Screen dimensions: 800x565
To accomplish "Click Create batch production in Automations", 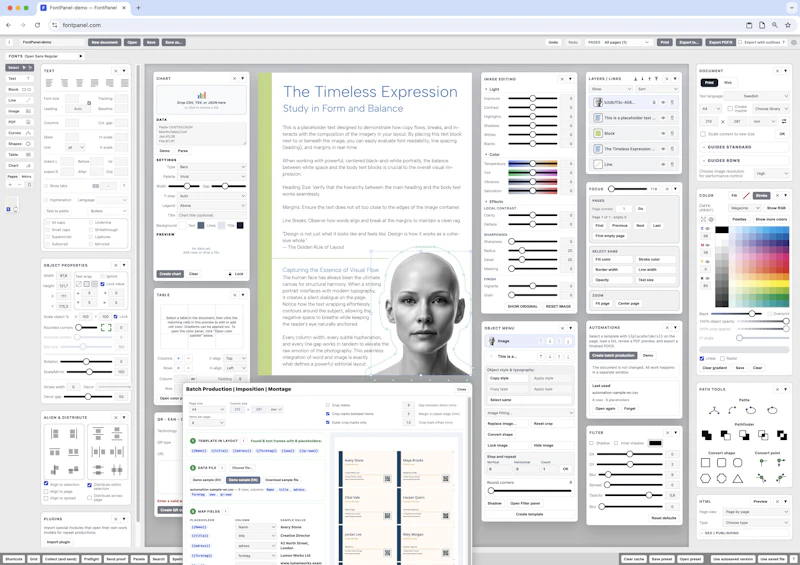I will coord(613,355).
